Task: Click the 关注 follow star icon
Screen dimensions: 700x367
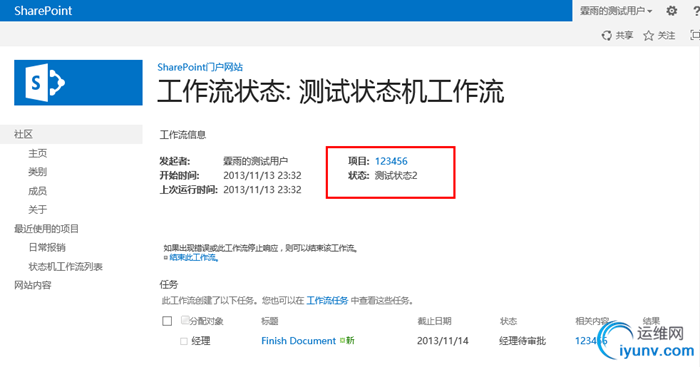Action: [648, 35]
